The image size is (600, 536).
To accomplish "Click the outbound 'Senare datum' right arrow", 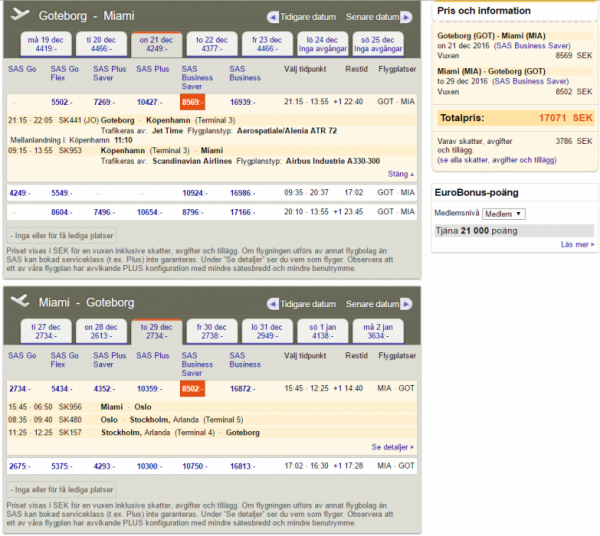I will [x=405, y=17].
